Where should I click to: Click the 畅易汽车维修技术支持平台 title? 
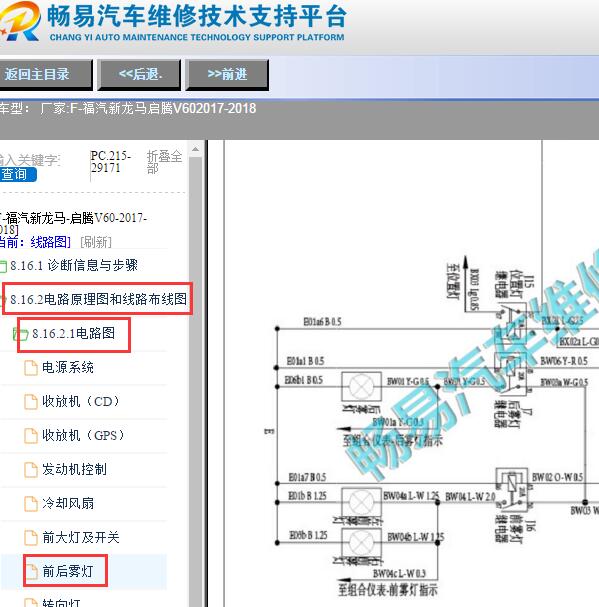point(196,16)
